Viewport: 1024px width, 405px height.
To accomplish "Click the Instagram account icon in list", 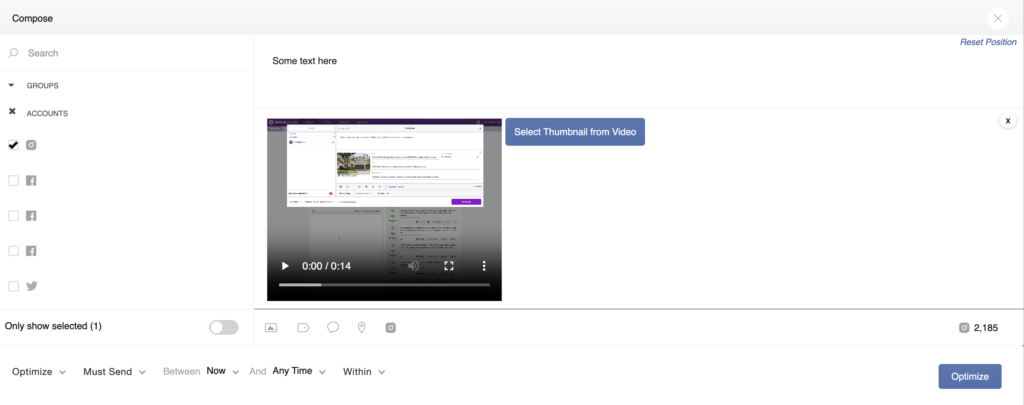I will (x=31, y=145).
